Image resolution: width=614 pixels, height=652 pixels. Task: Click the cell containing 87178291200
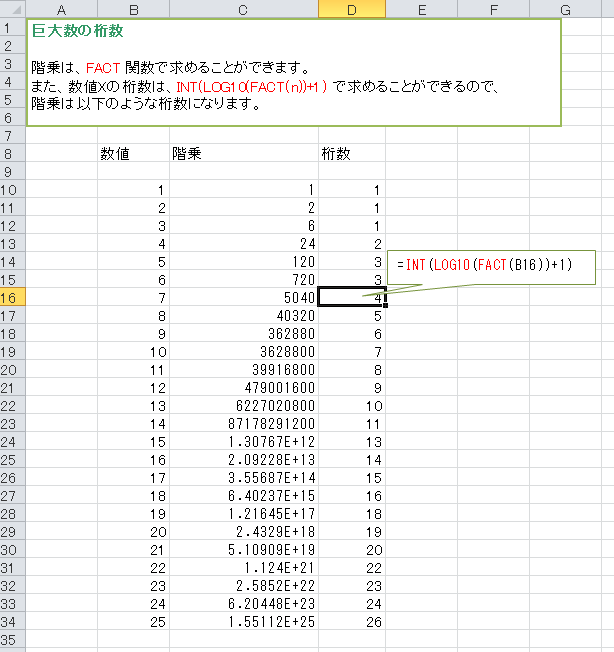(243, 423)
